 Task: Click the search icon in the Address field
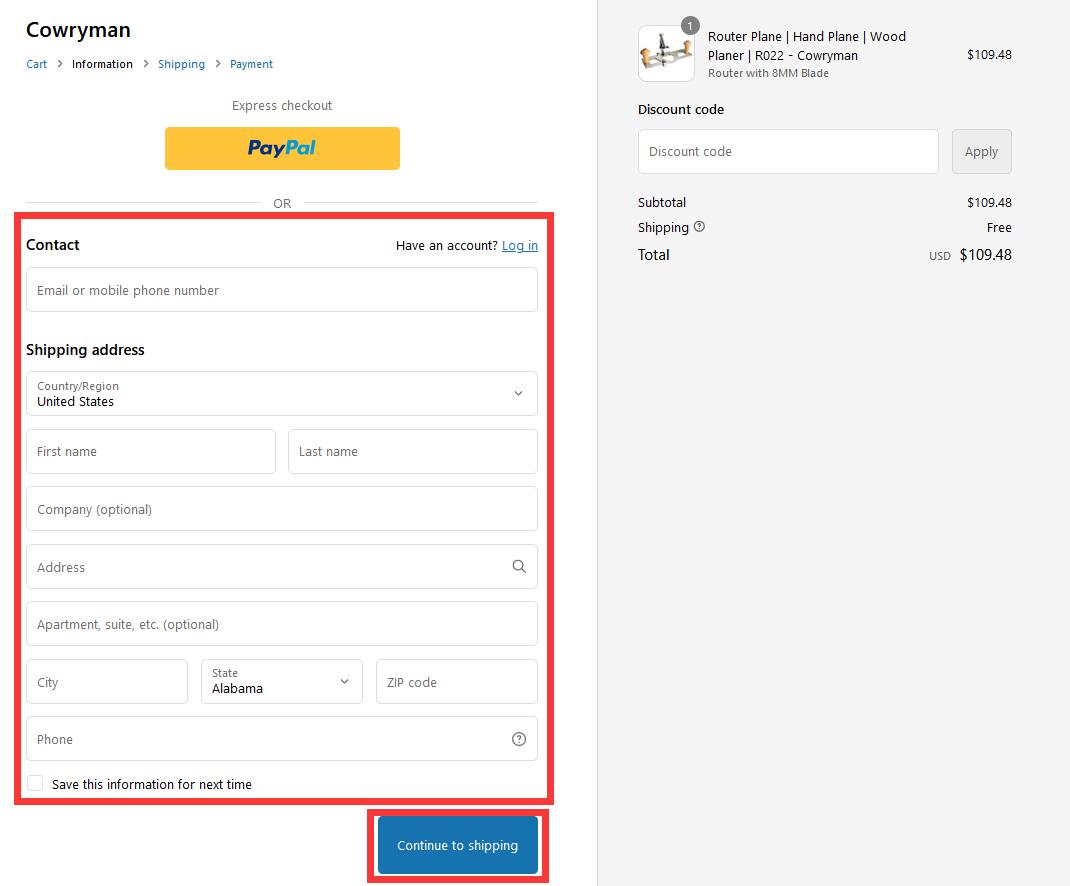point(519,566)
